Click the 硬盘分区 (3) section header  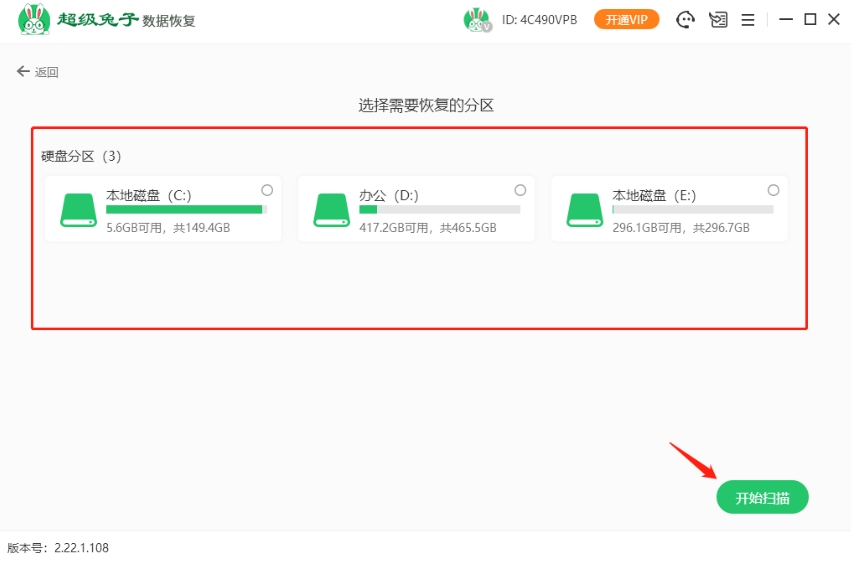pyautogui.click(x=81, y=156)
